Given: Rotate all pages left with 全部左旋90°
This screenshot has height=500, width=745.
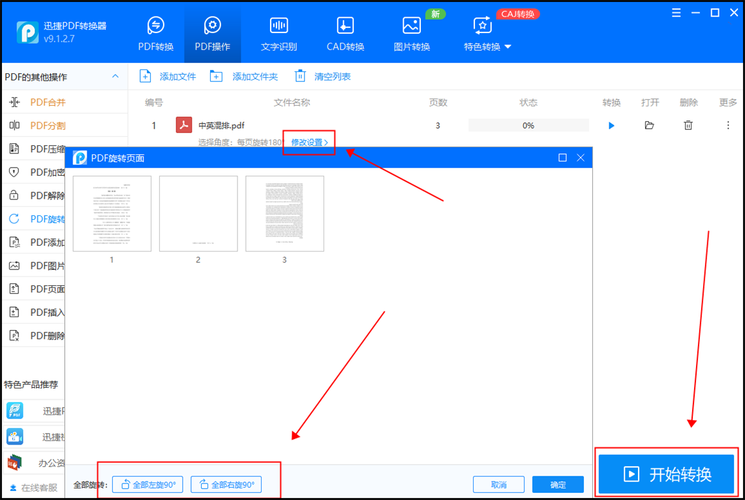Looking at the screenshot, I should (147, 485).
